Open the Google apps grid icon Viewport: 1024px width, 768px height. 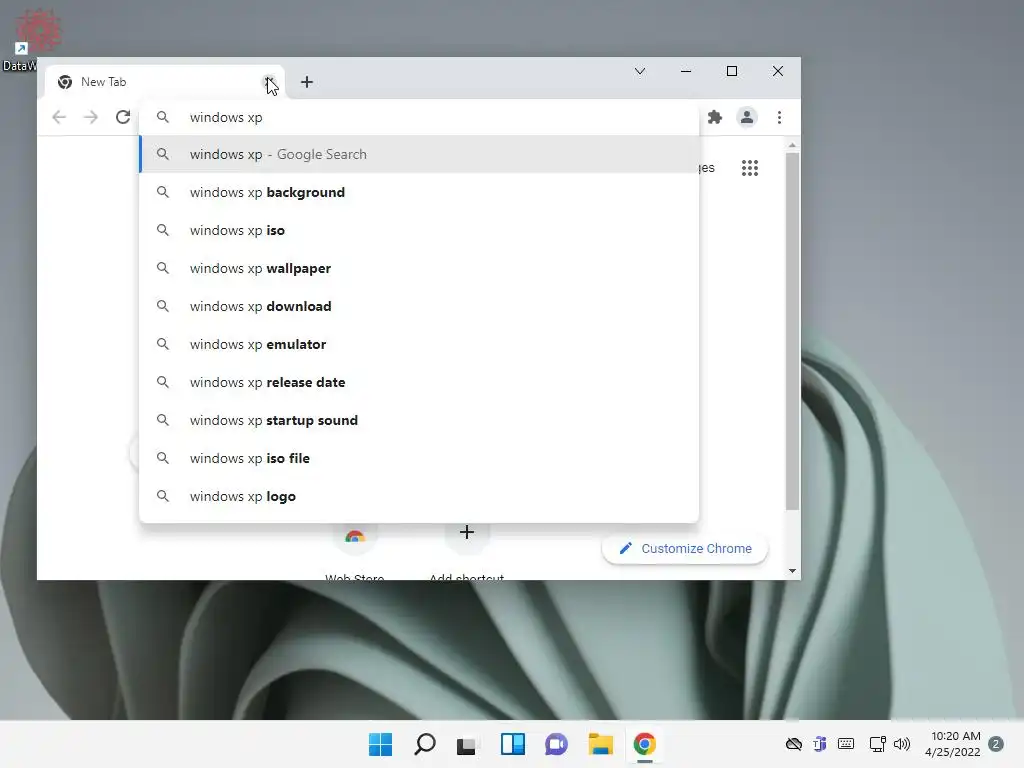(x=750, y=168)
